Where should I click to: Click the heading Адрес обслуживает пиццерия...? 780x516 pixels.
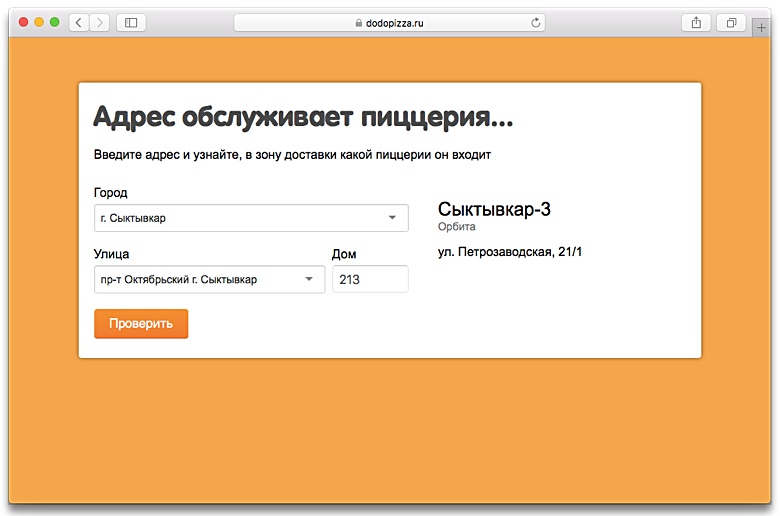pos(303,118)
